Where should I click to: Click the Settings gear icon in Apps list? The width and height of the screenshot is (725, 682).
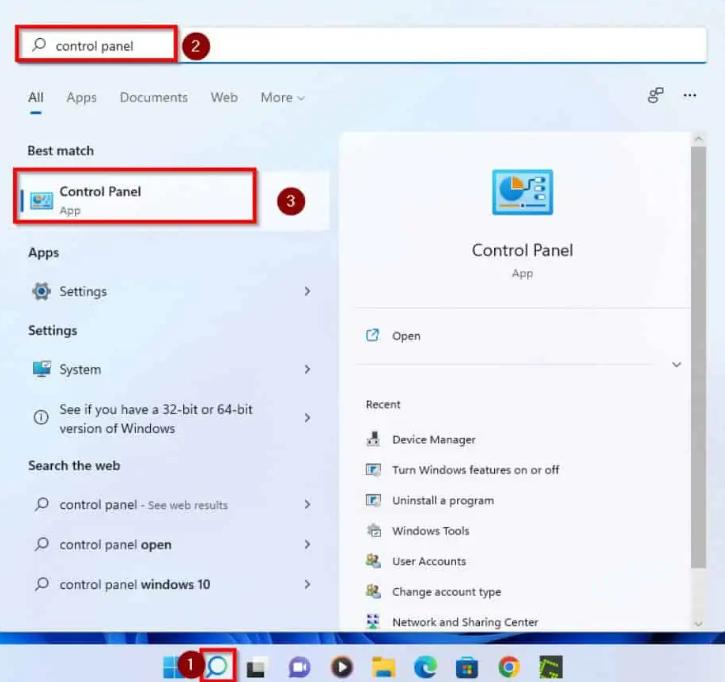(41, 291)
